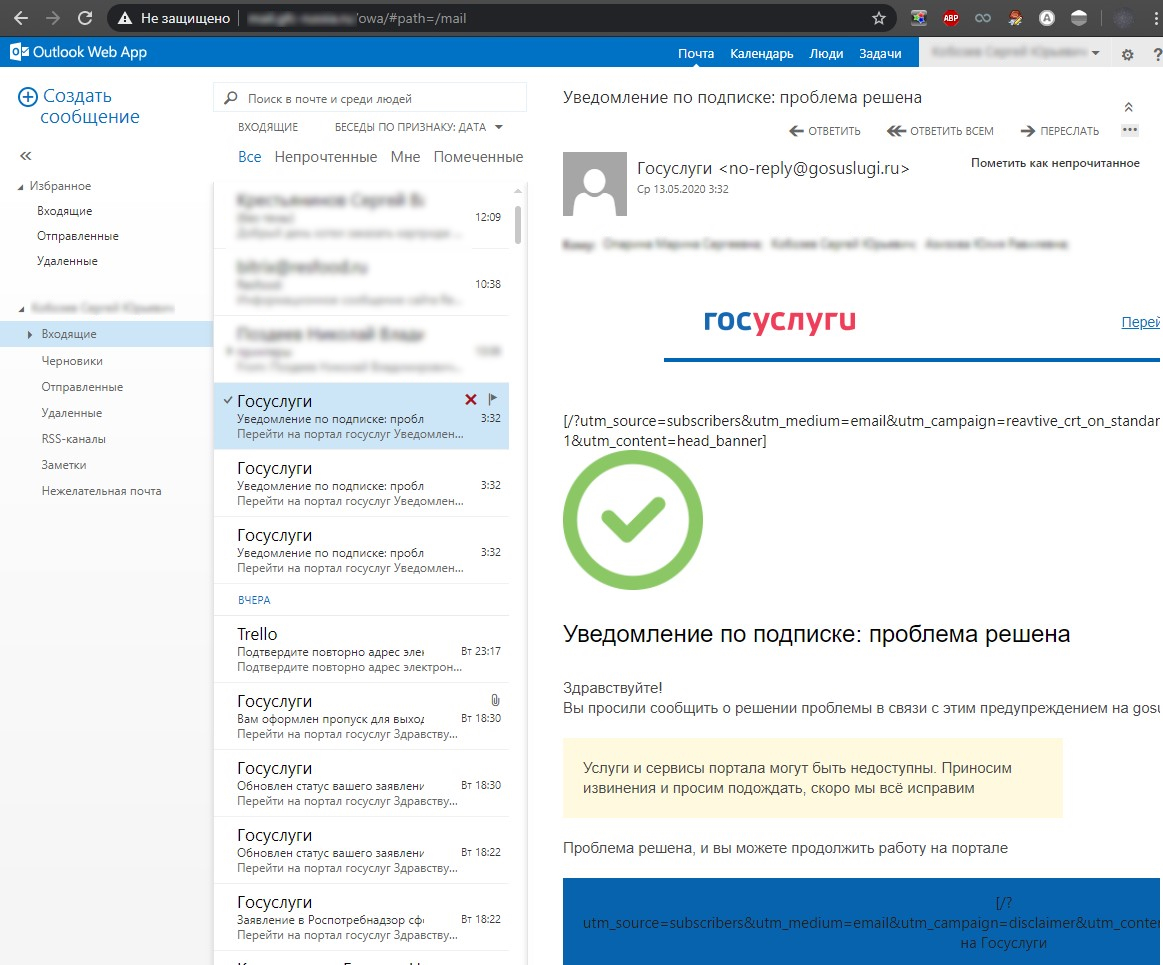Filter by Непрочтенные messages
The width and height of the screenshot is (1163, 965).
coord(326,157)
